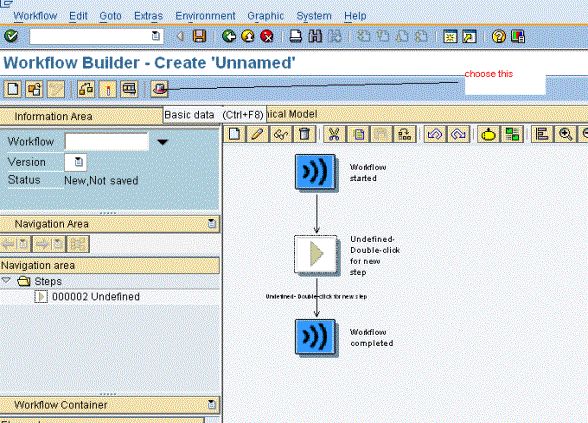Viewport: 588px width, 423px height.
Task: Open the Goto menu
Action: tap(110, 16)
